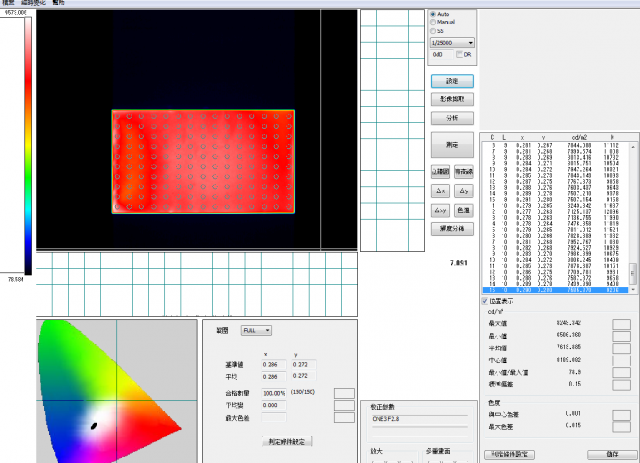
Task: Enable the DR checkbox
Action: [453, 54]
